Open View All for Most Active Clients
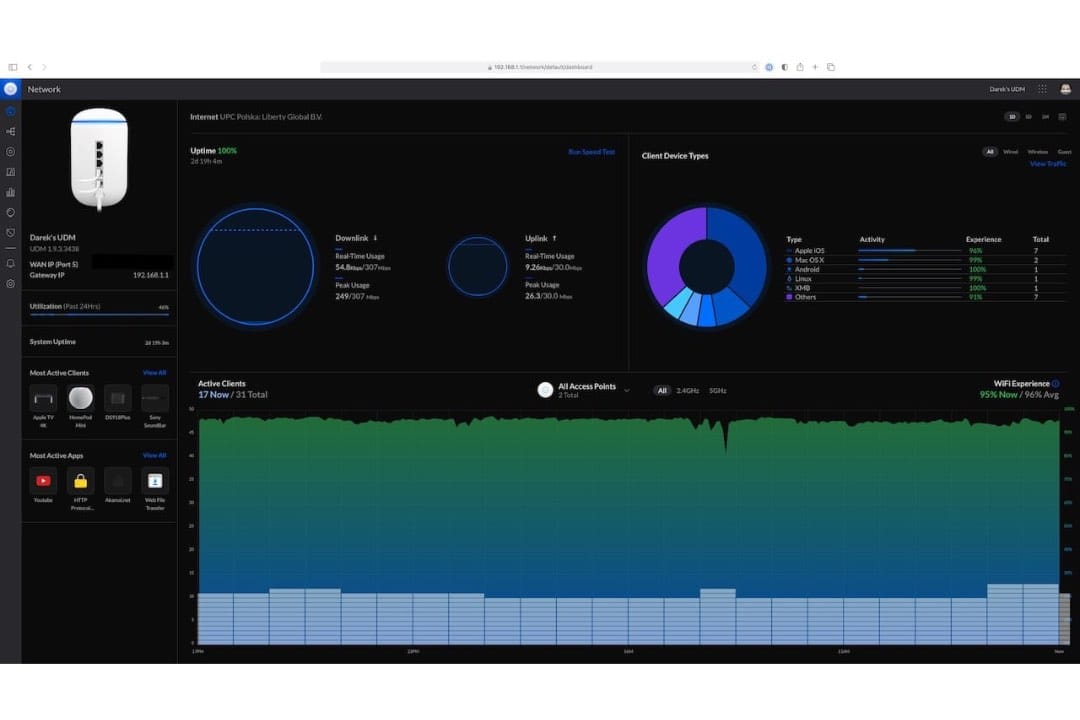Image resolution: width=1080 pixels, height=720 pixels. tap(154, 373)
